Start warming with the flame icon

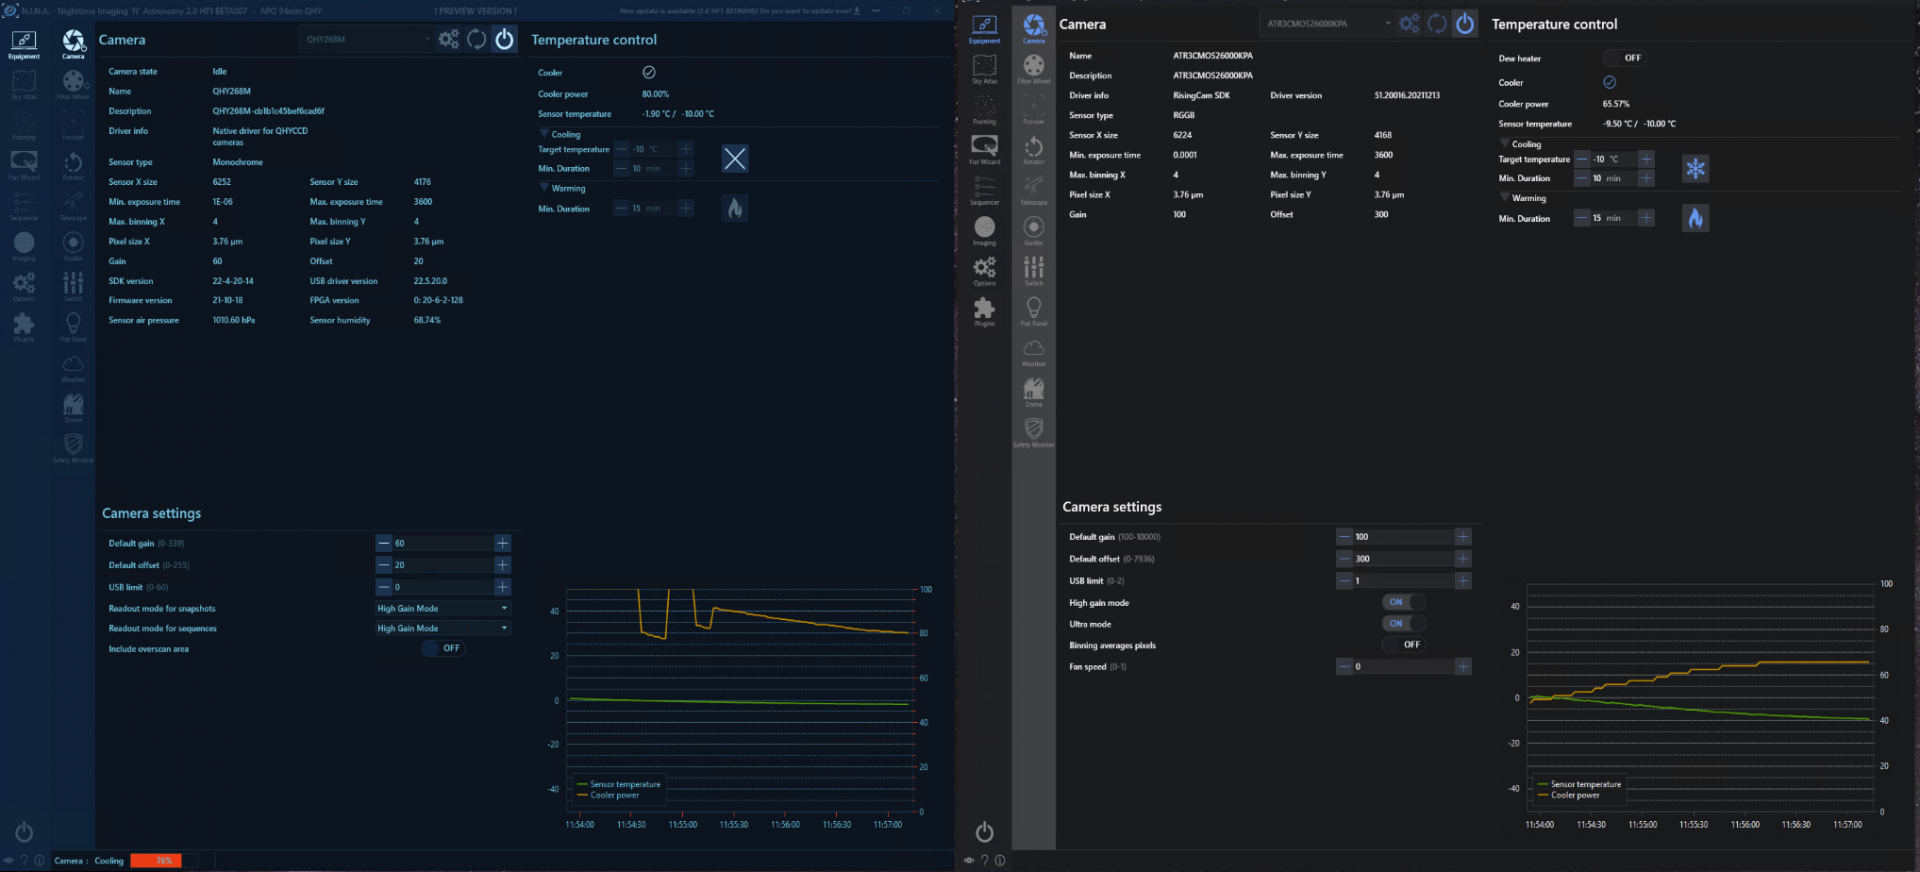tap(1695, 218)
